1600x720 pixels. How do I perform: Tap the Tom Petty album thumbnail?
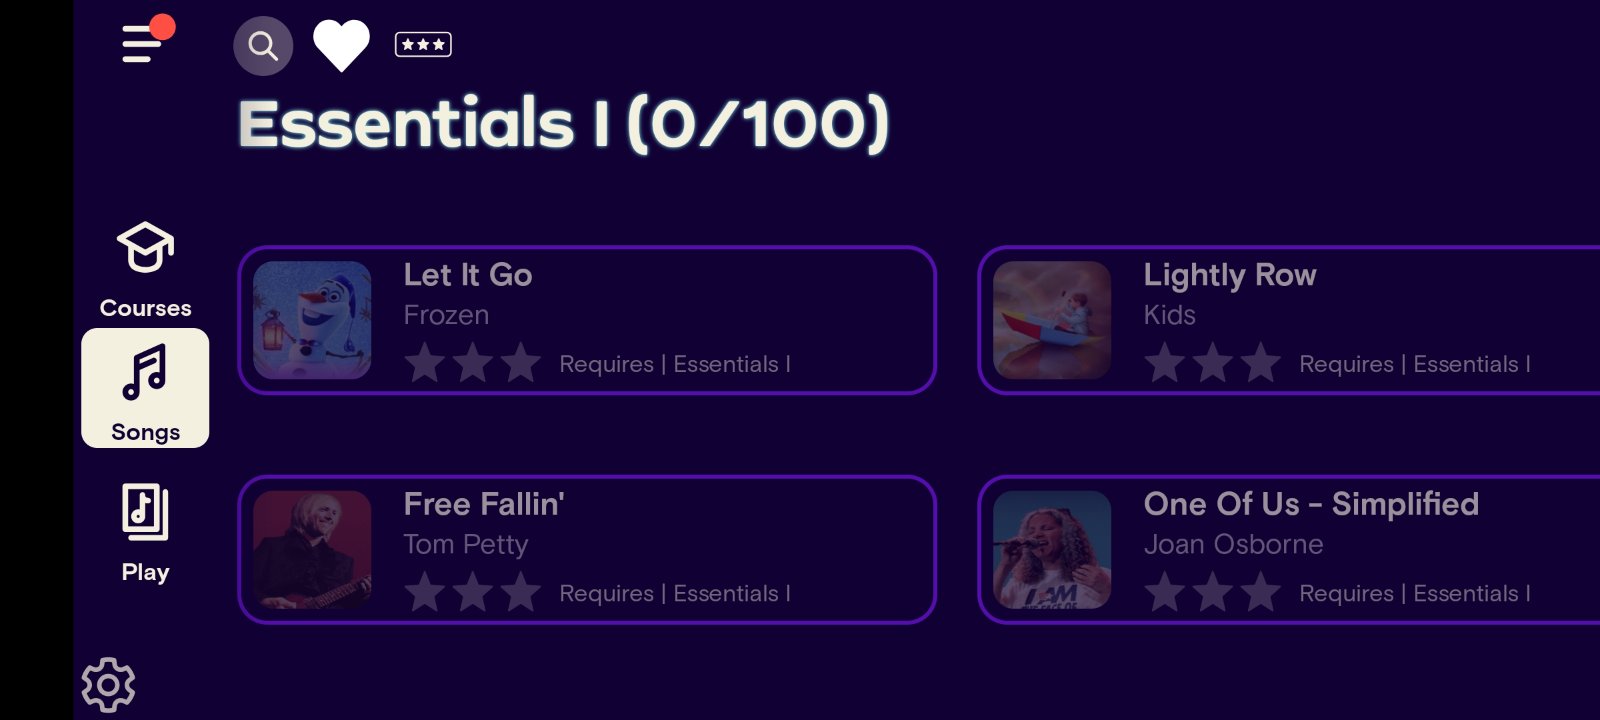pyautogui.click(x=312, y=549)
